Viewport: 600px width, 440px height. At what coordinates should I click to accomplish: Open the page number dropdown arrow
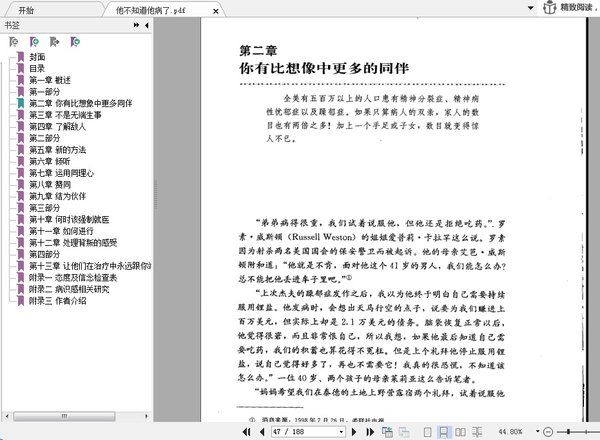pos(341,432)
